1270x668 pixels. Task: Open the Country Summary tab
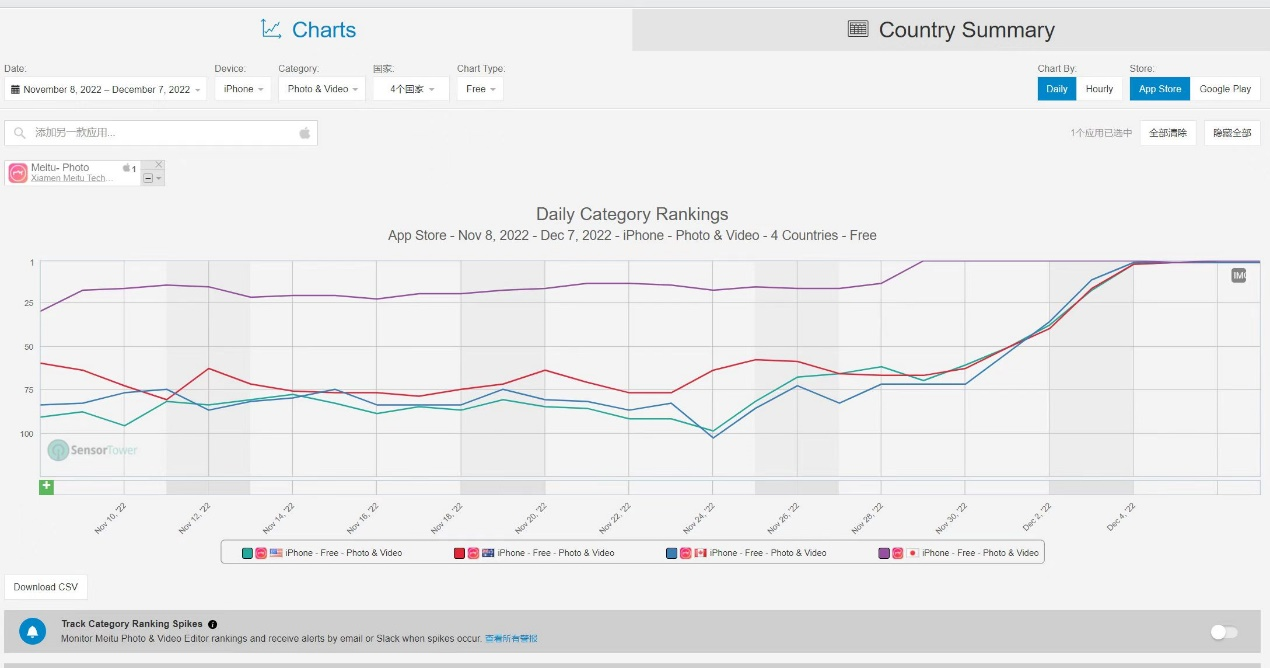951,30
